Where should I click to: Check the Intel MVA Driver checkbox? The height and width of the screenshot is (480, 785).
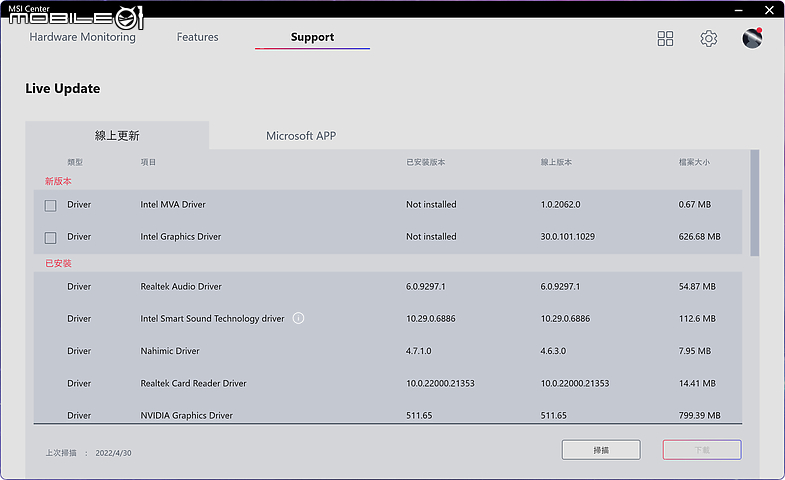tap(51, 205)
